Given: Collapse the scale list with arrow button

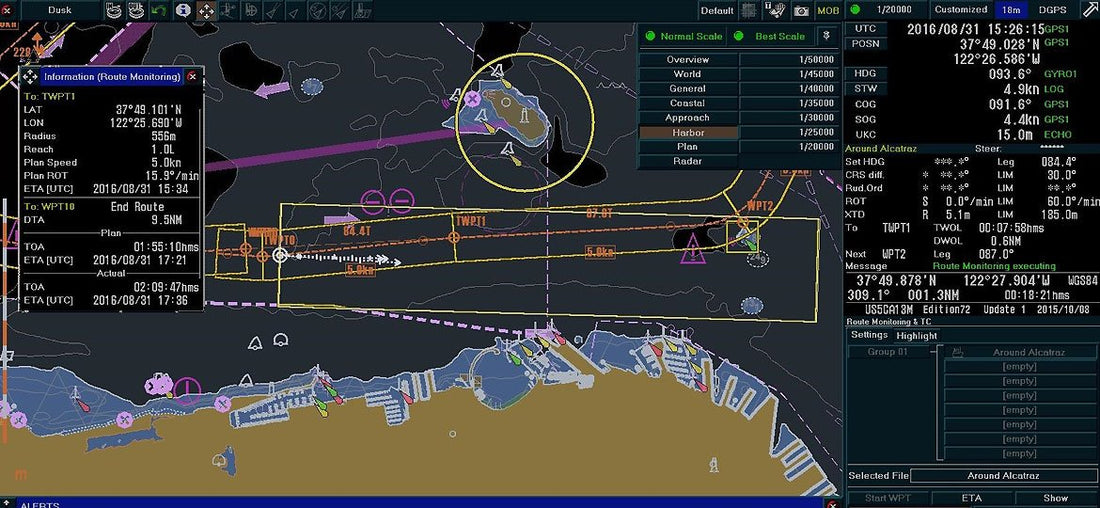Looking at the screenshot, I should coord(827,37).
